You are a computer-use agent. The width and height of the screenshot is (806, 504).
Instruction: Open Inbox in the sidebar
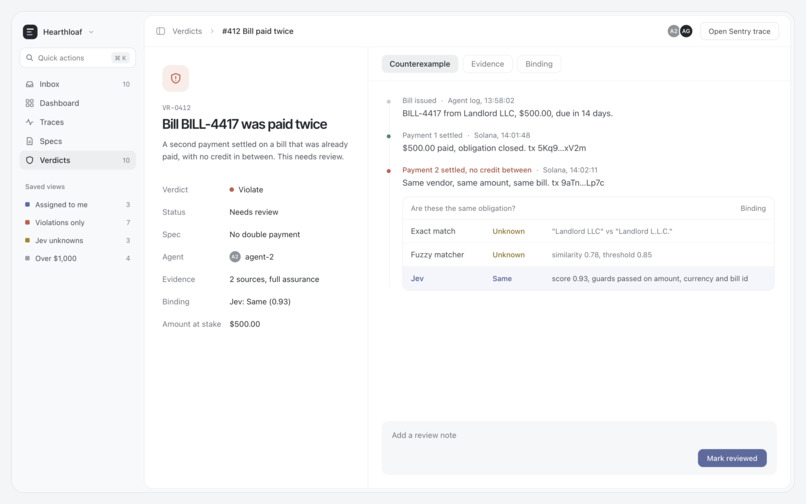pos(78,84)
